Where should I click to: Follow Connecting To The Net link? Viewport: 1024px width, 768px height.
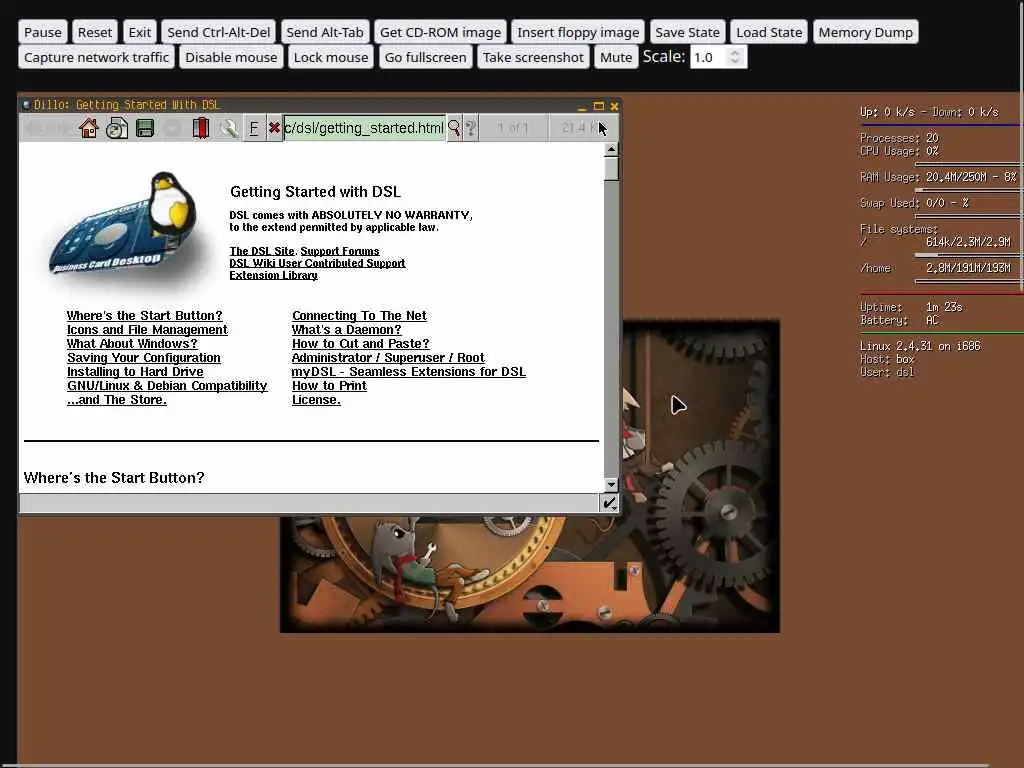point(359,315)
